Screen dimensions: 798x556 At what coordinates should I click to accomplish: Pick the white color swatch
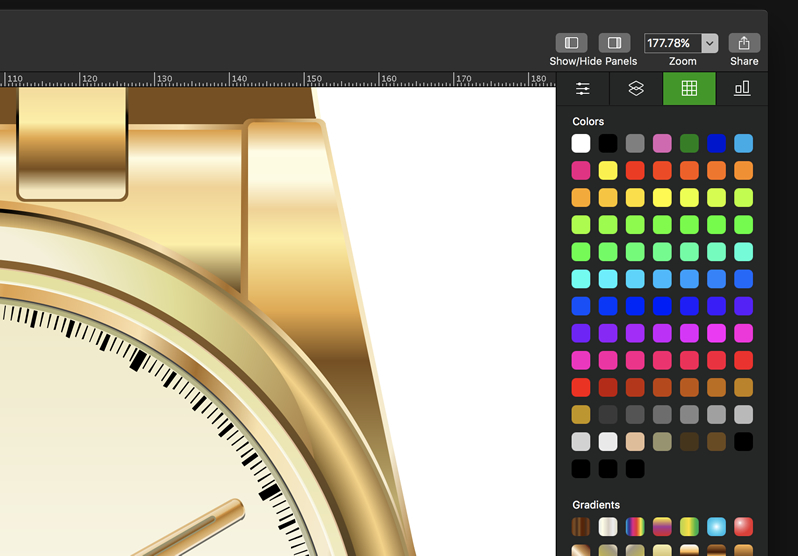581,143
